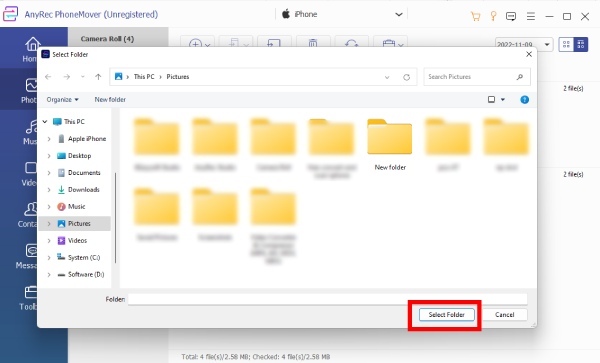
Task: Click the Select Folder button
Action: click(x=447, y=314)
